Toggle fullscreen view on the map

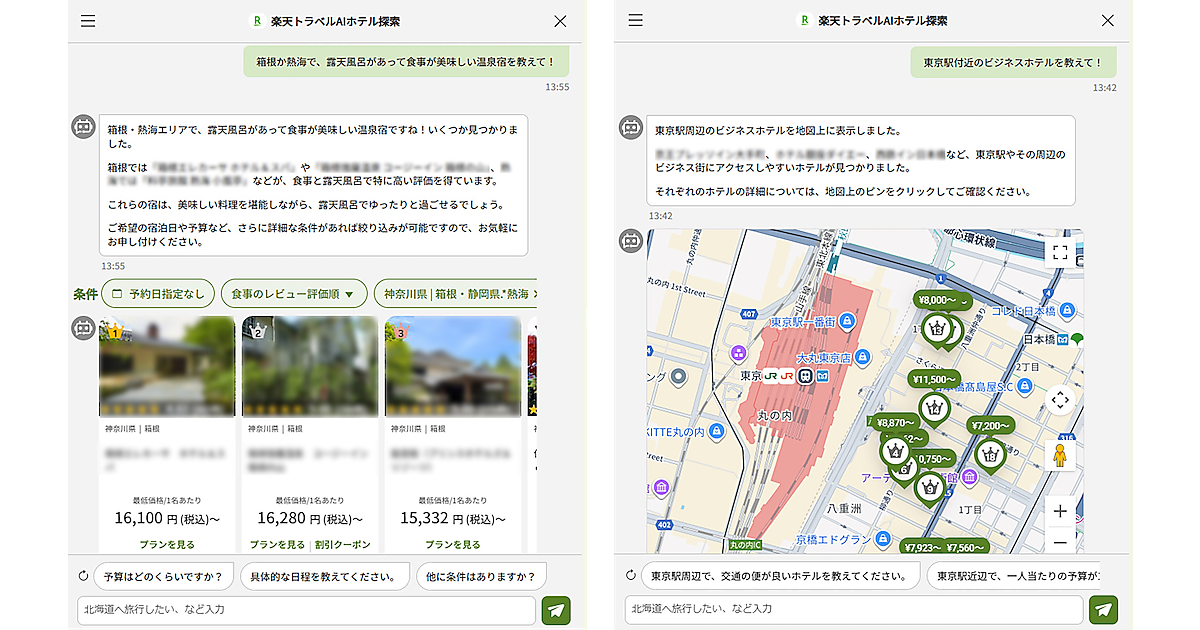(x=1060, y=253)
